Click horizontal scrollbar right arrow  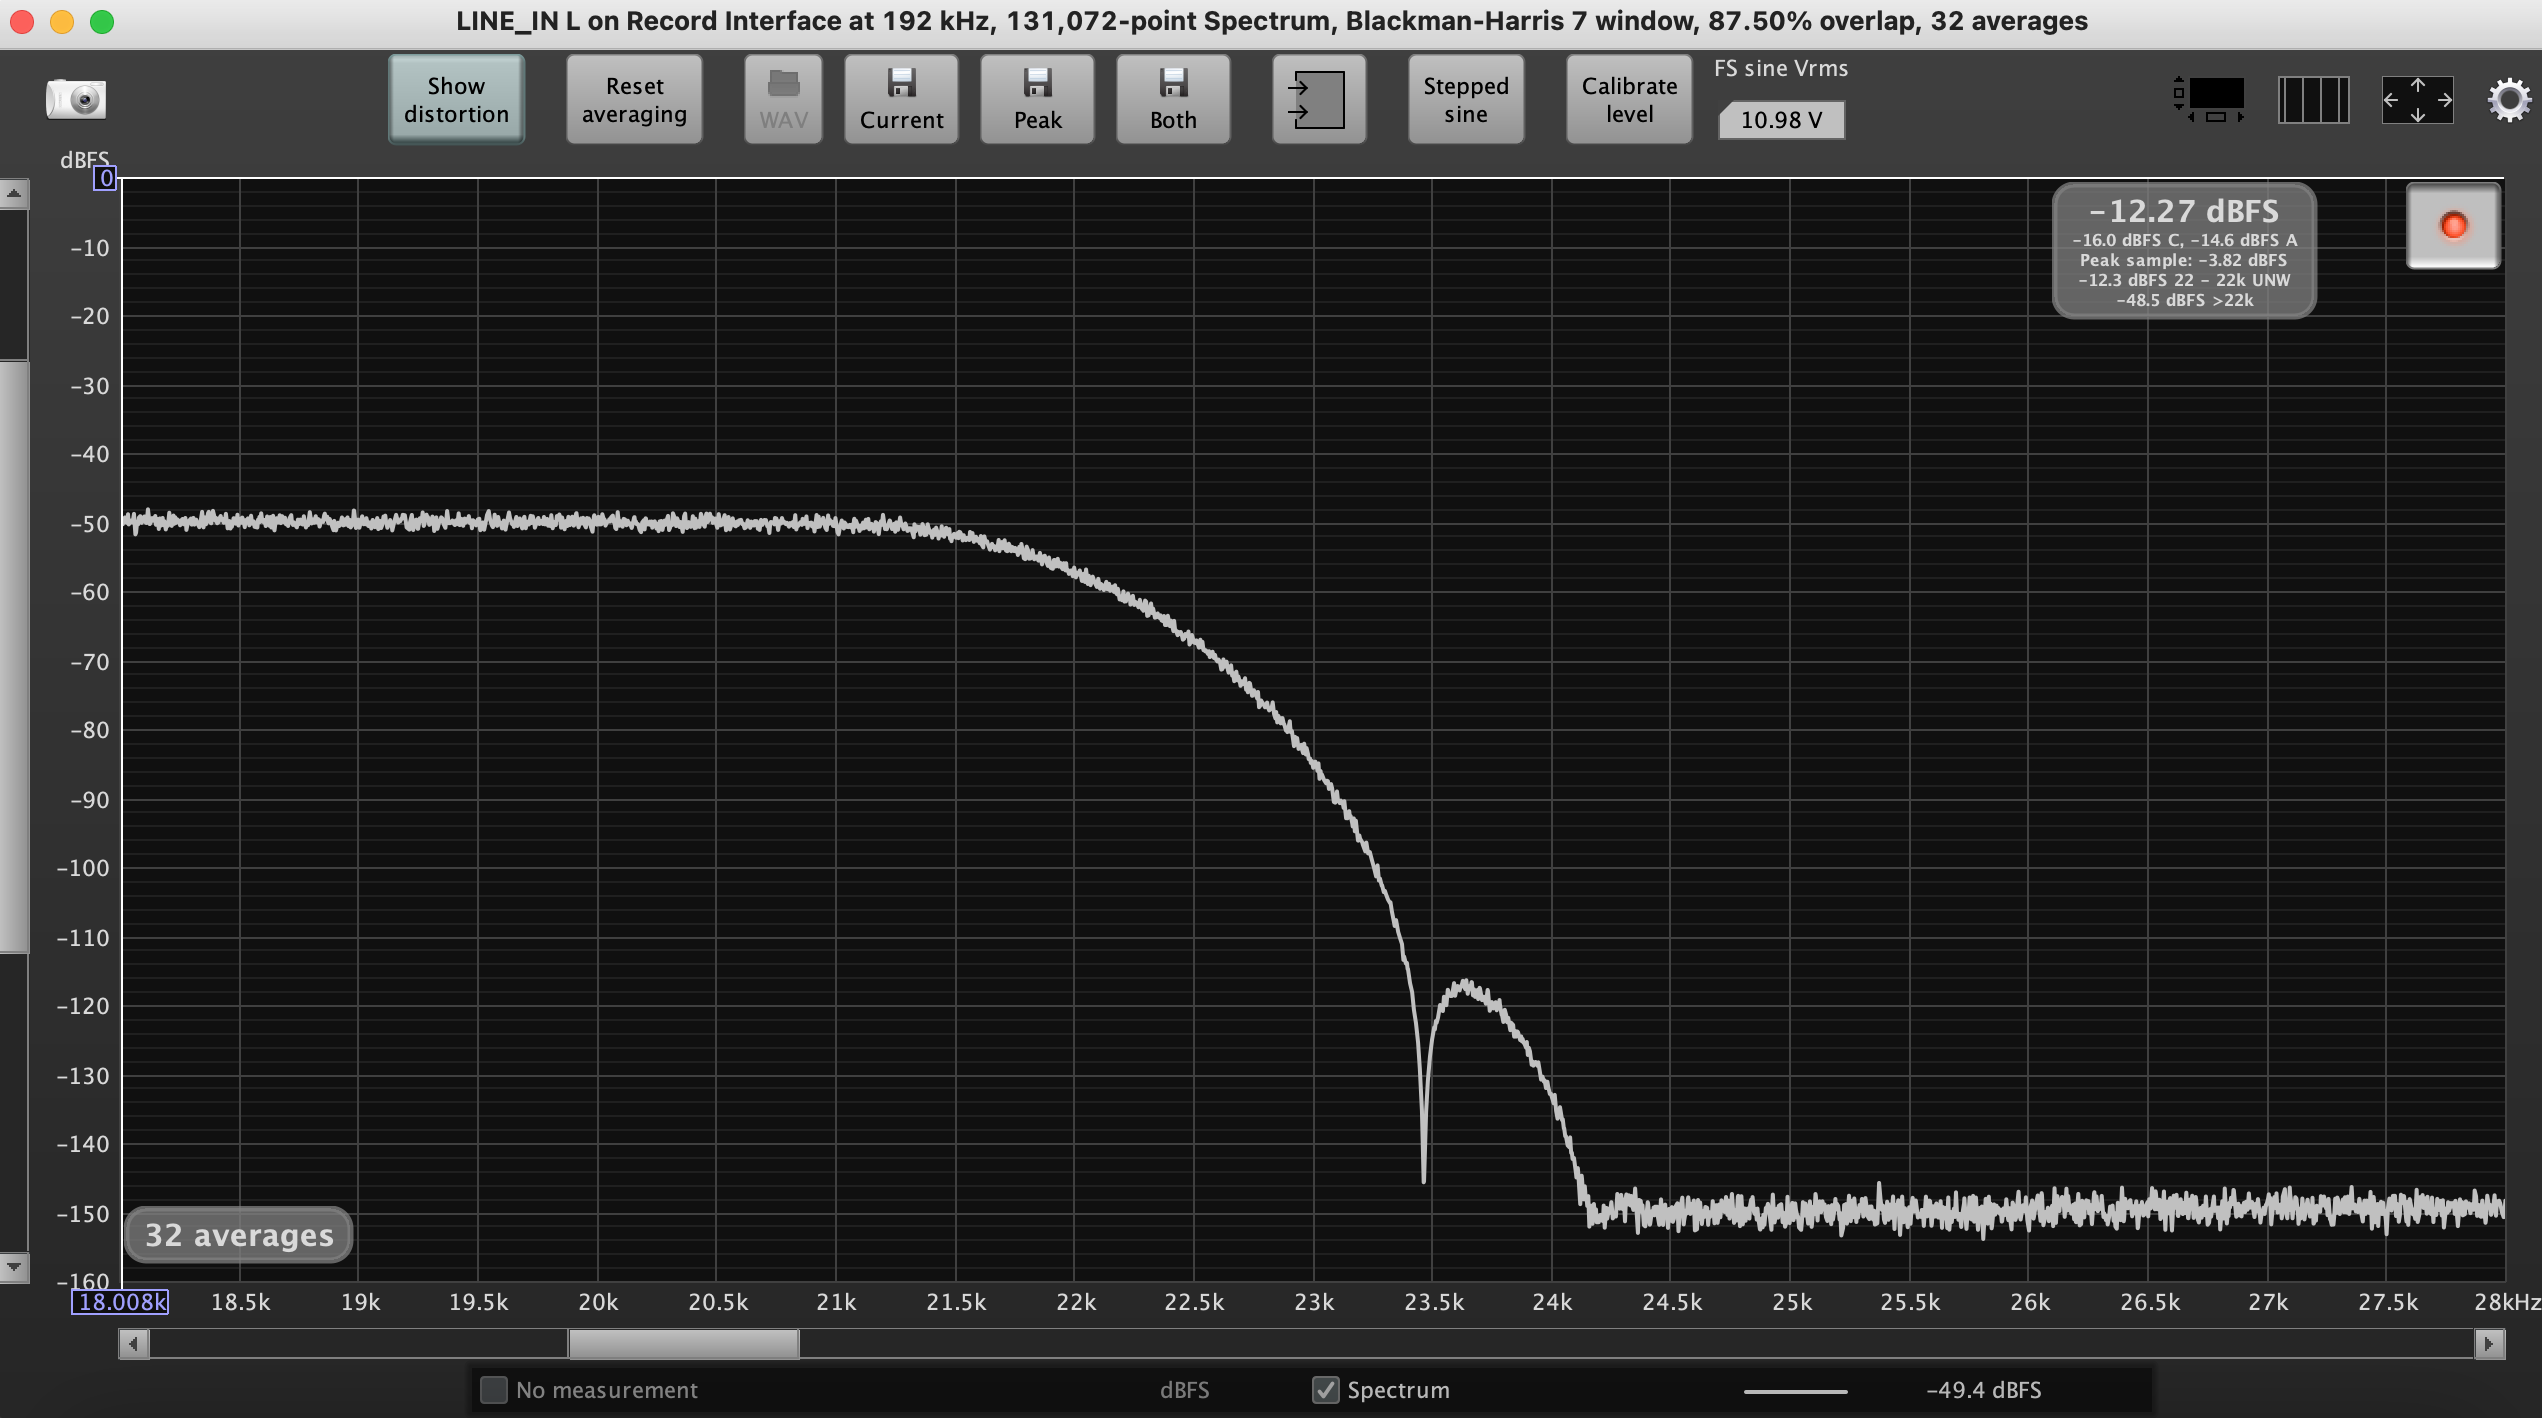point(2489,1343)
